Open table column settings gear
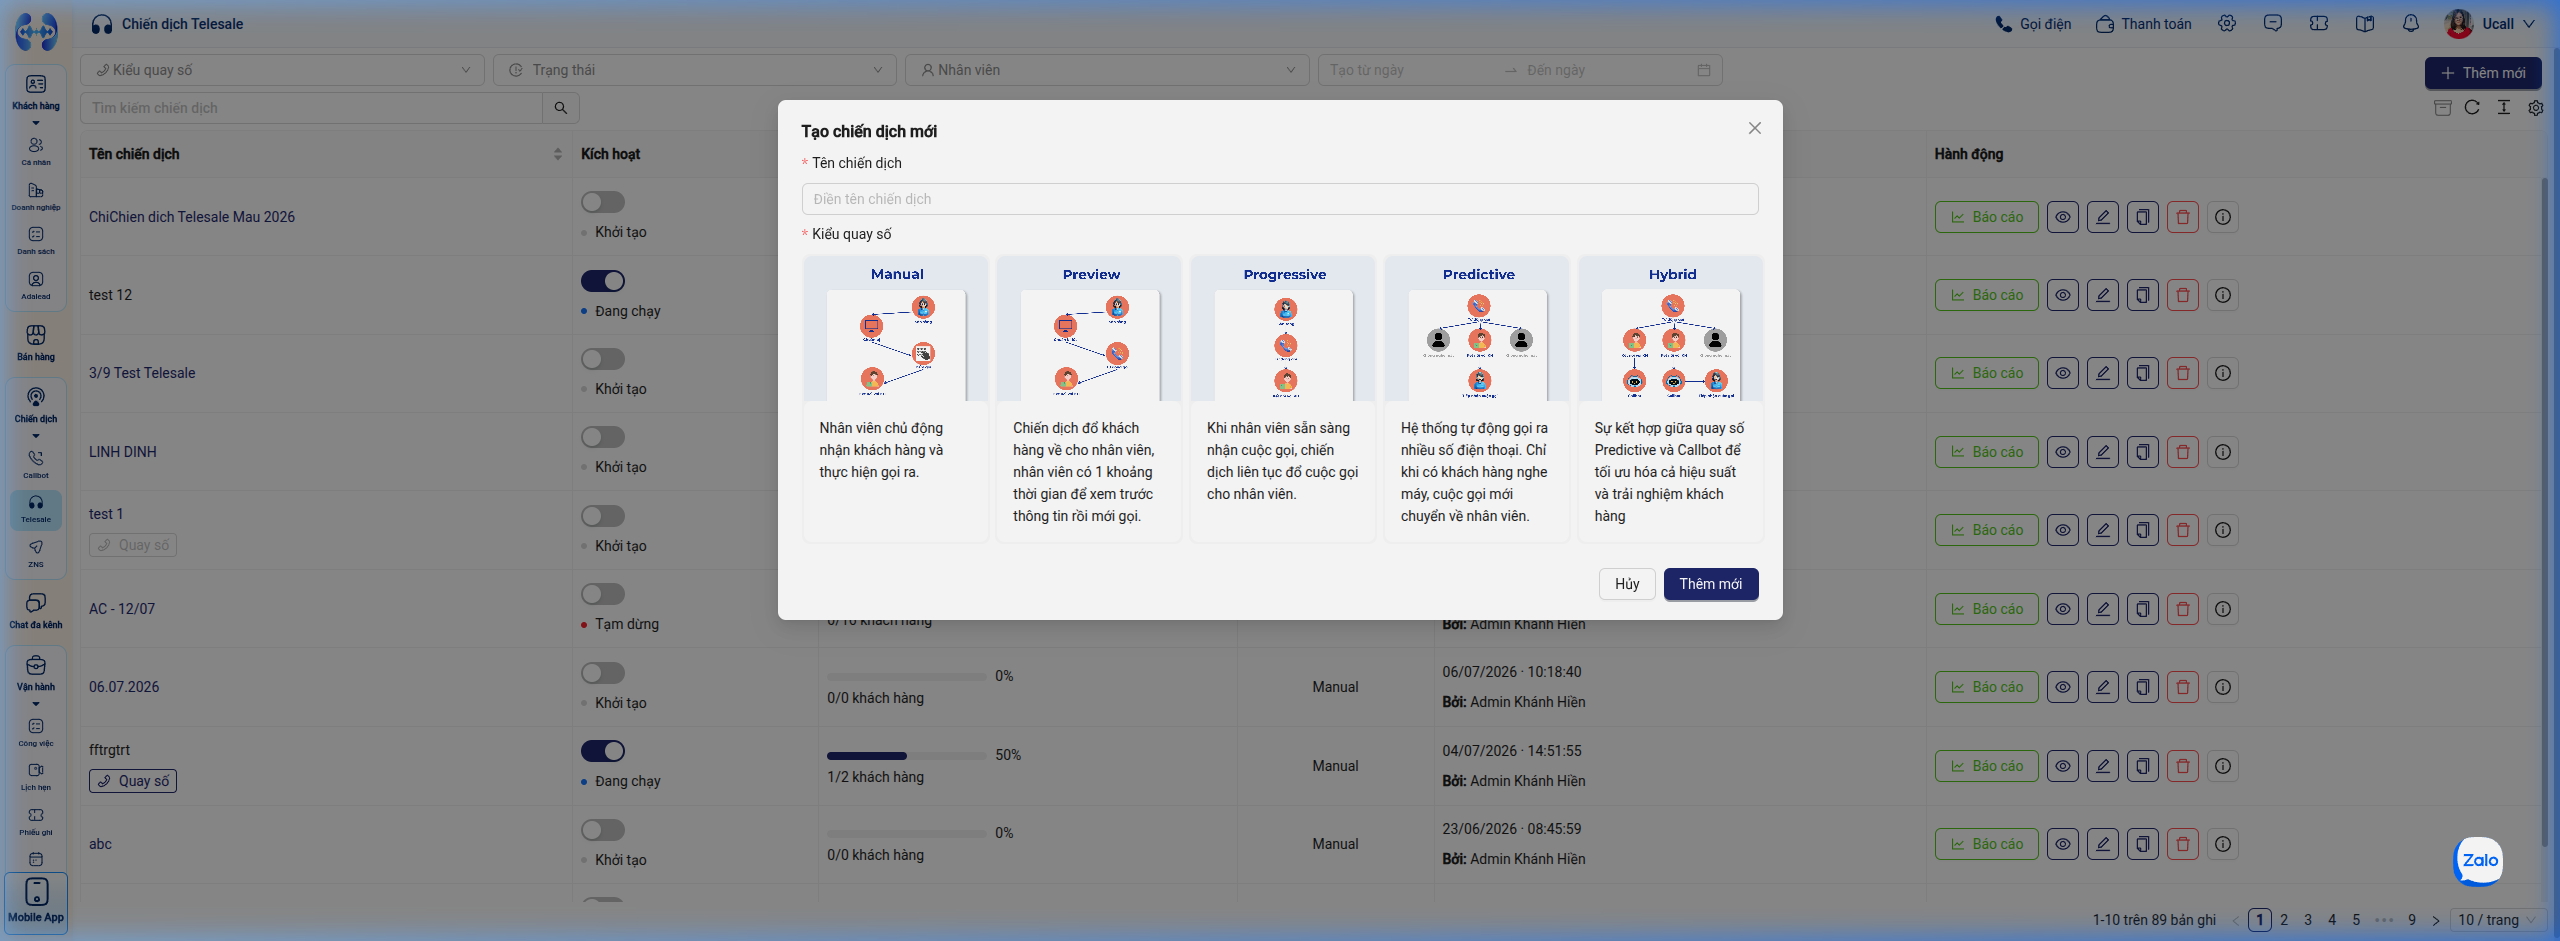 point(2536,108)
